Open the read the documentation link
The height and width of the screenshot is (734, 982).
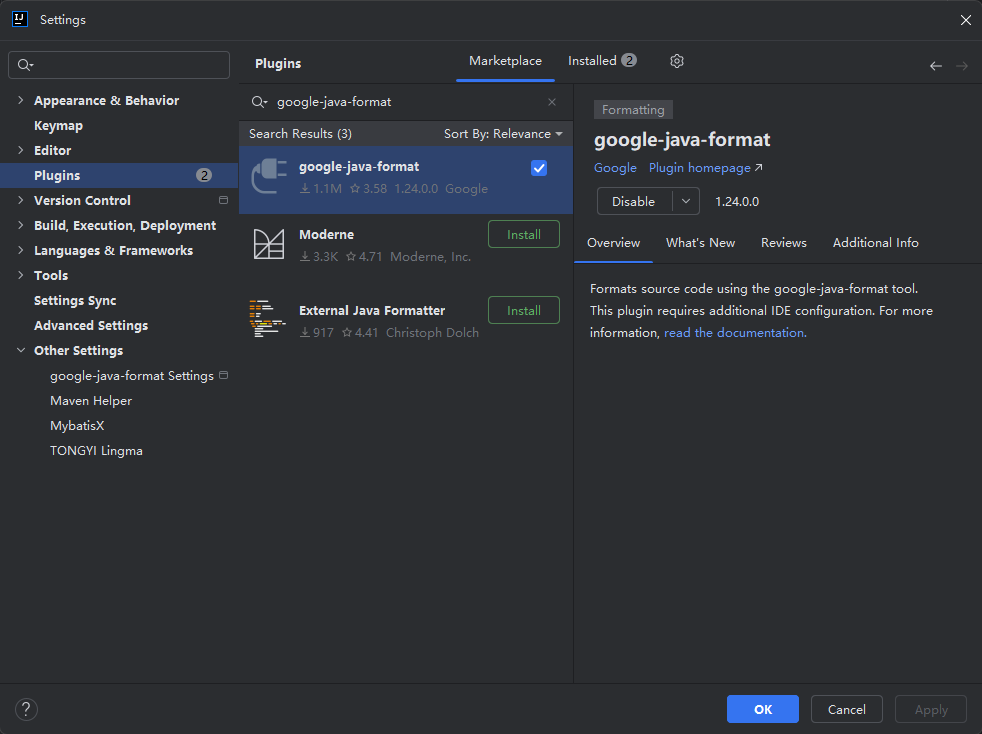(x=735, y=333)
